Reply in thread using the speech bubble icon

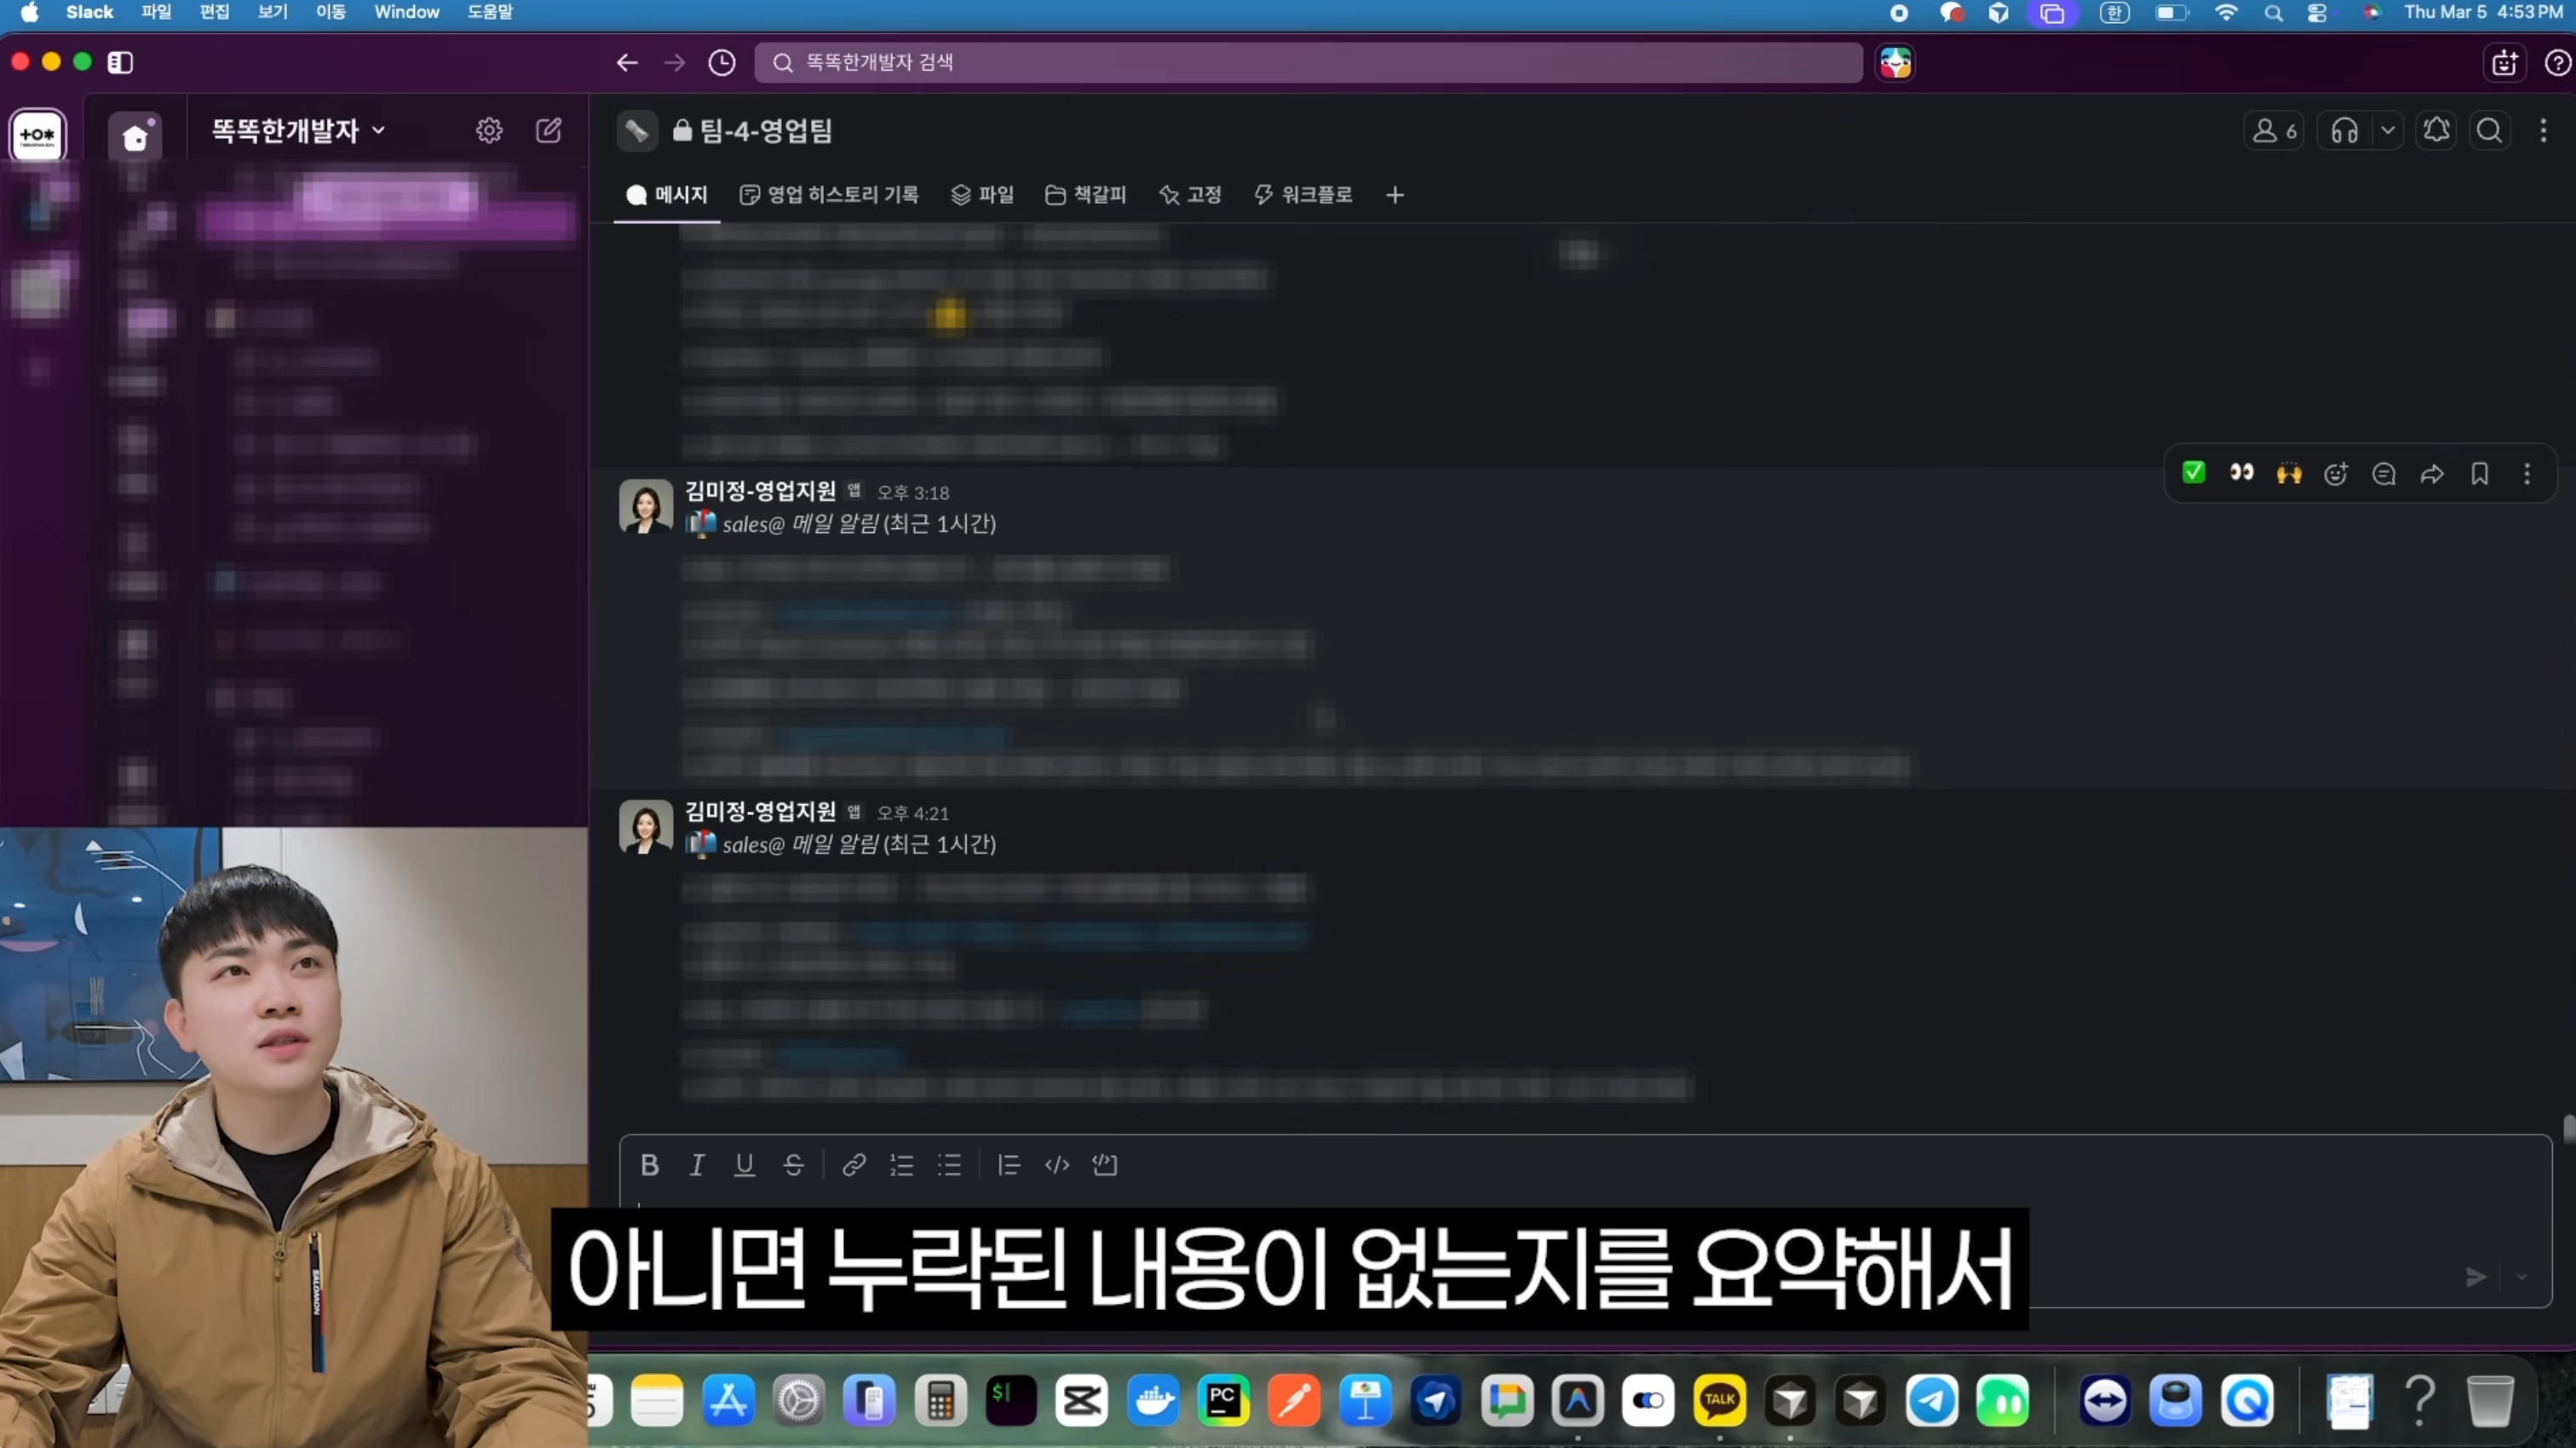click(x=2383, y=474)
